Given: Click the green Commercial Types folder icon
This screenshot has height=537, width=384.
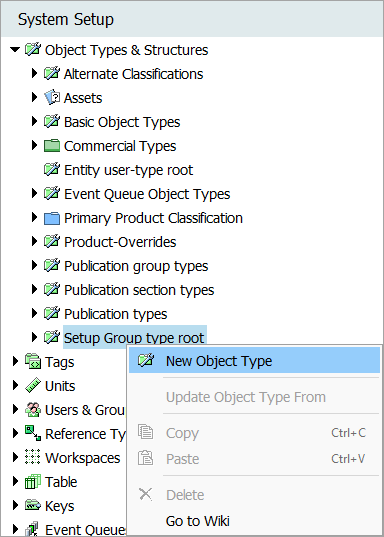Looking at the screenshot, I should pos(52,146).
